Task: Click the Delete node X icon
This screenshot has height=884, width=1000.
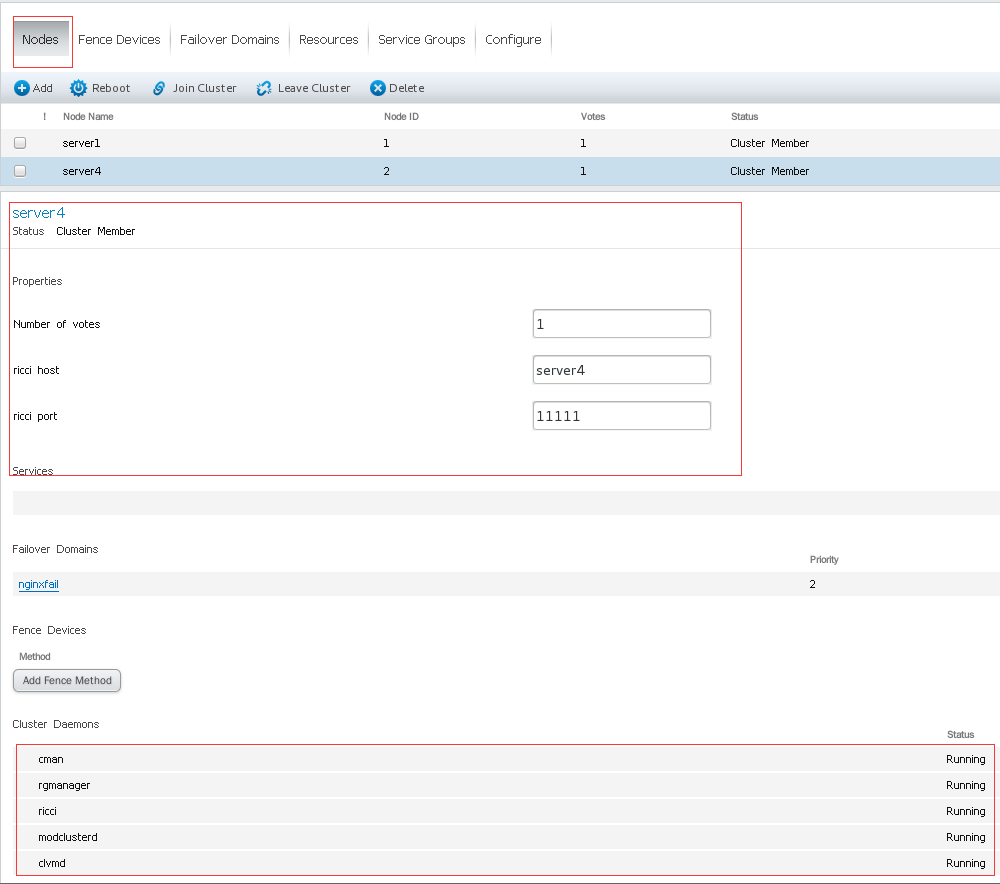Action: click(378, 88)
